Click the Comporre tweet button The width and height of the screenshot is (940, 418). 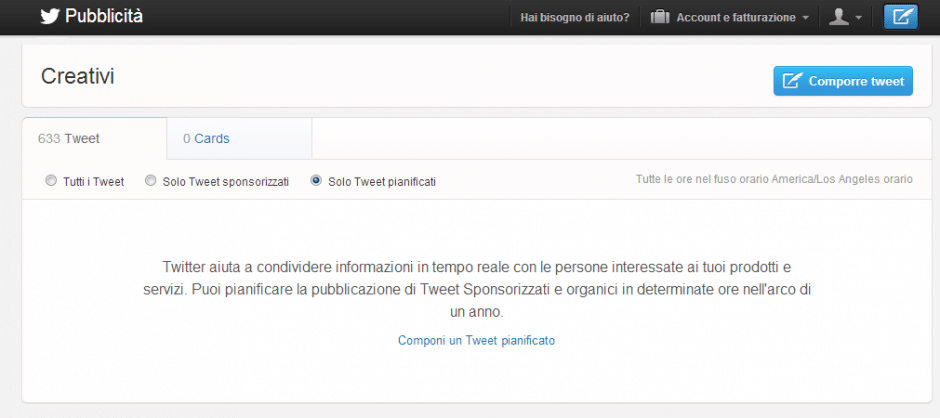(843, 81)
